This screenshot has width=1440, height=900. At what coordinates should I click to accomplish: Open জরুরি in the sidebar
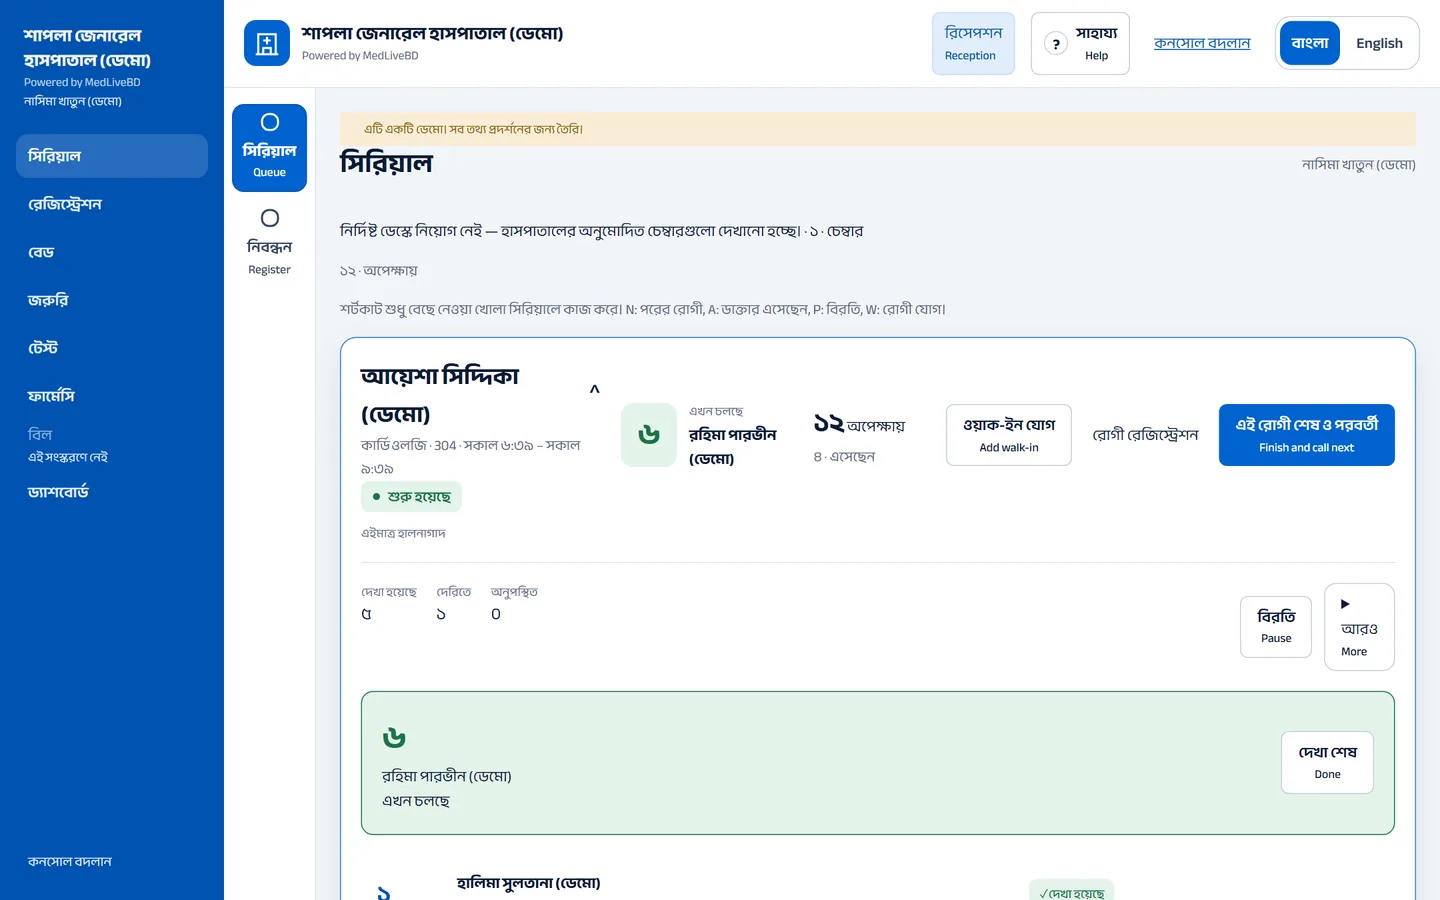(112, 300)
